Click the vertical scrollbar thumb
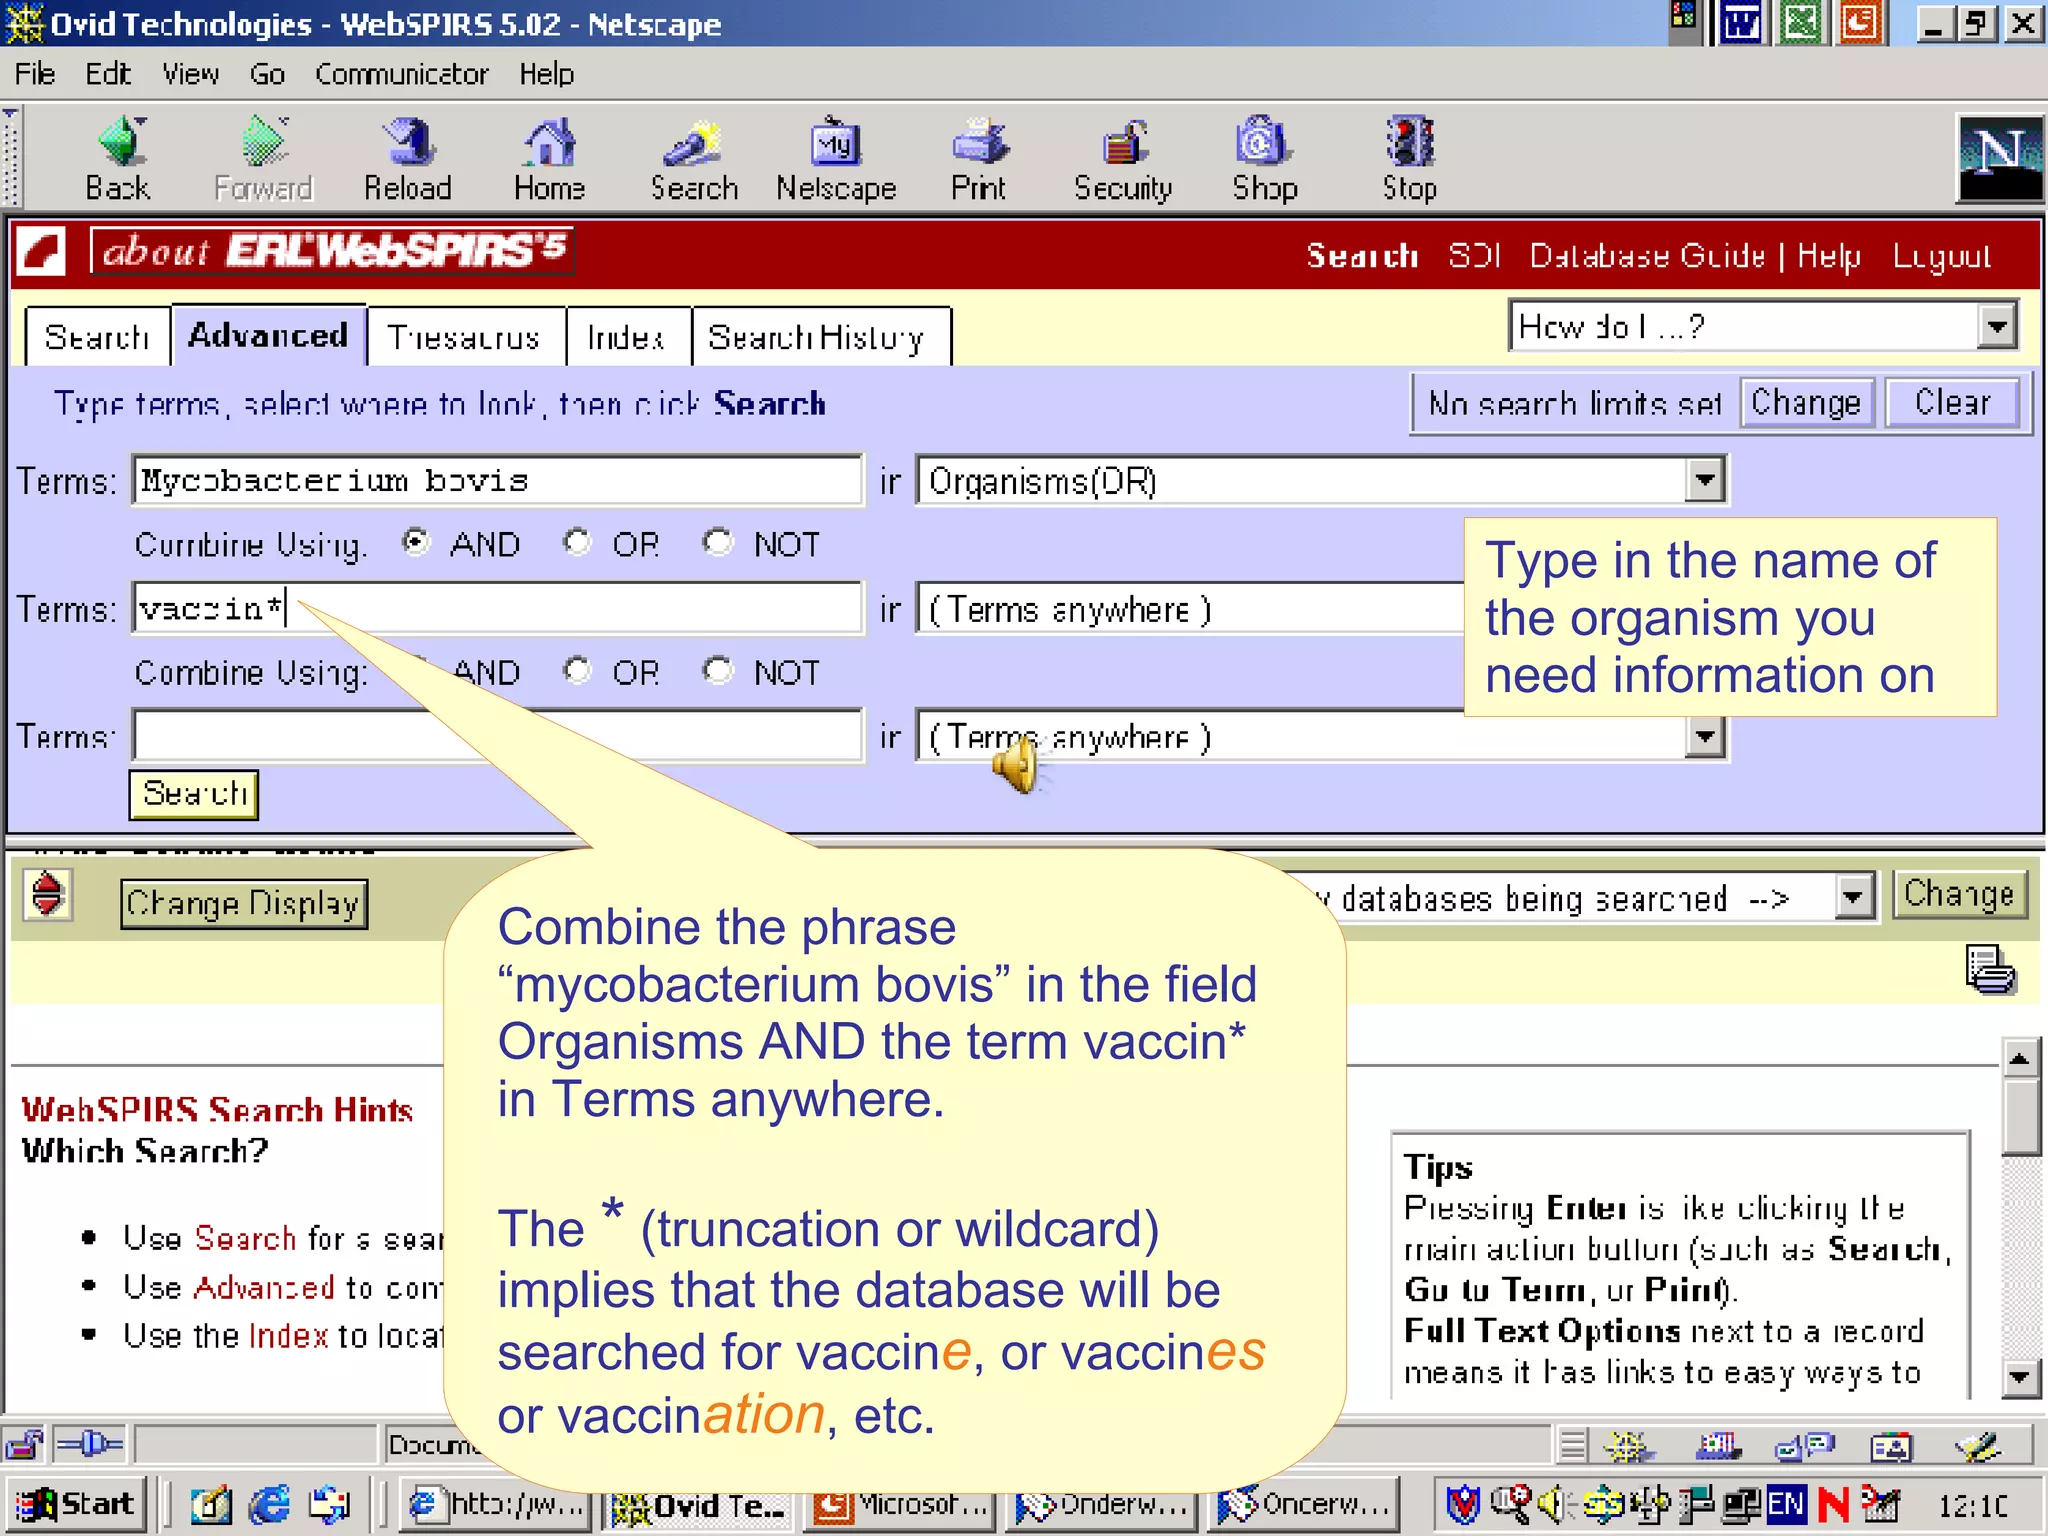The image size is (2048, 1536). (2021, 1116)
